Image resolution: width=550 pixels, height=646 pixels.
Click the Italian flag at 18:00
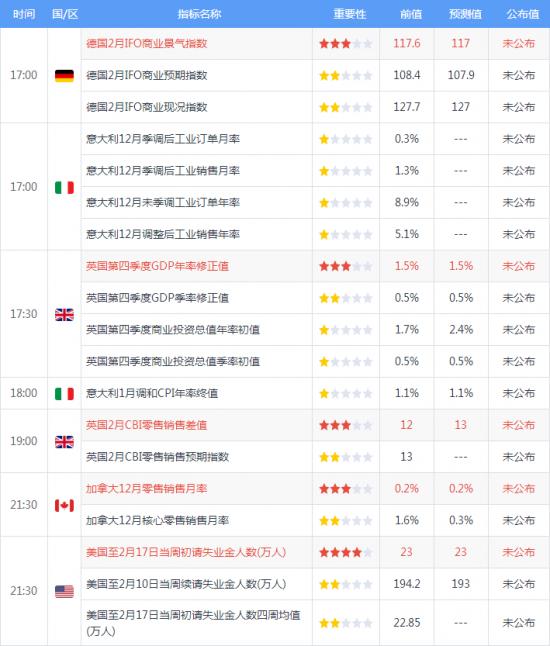64,394
